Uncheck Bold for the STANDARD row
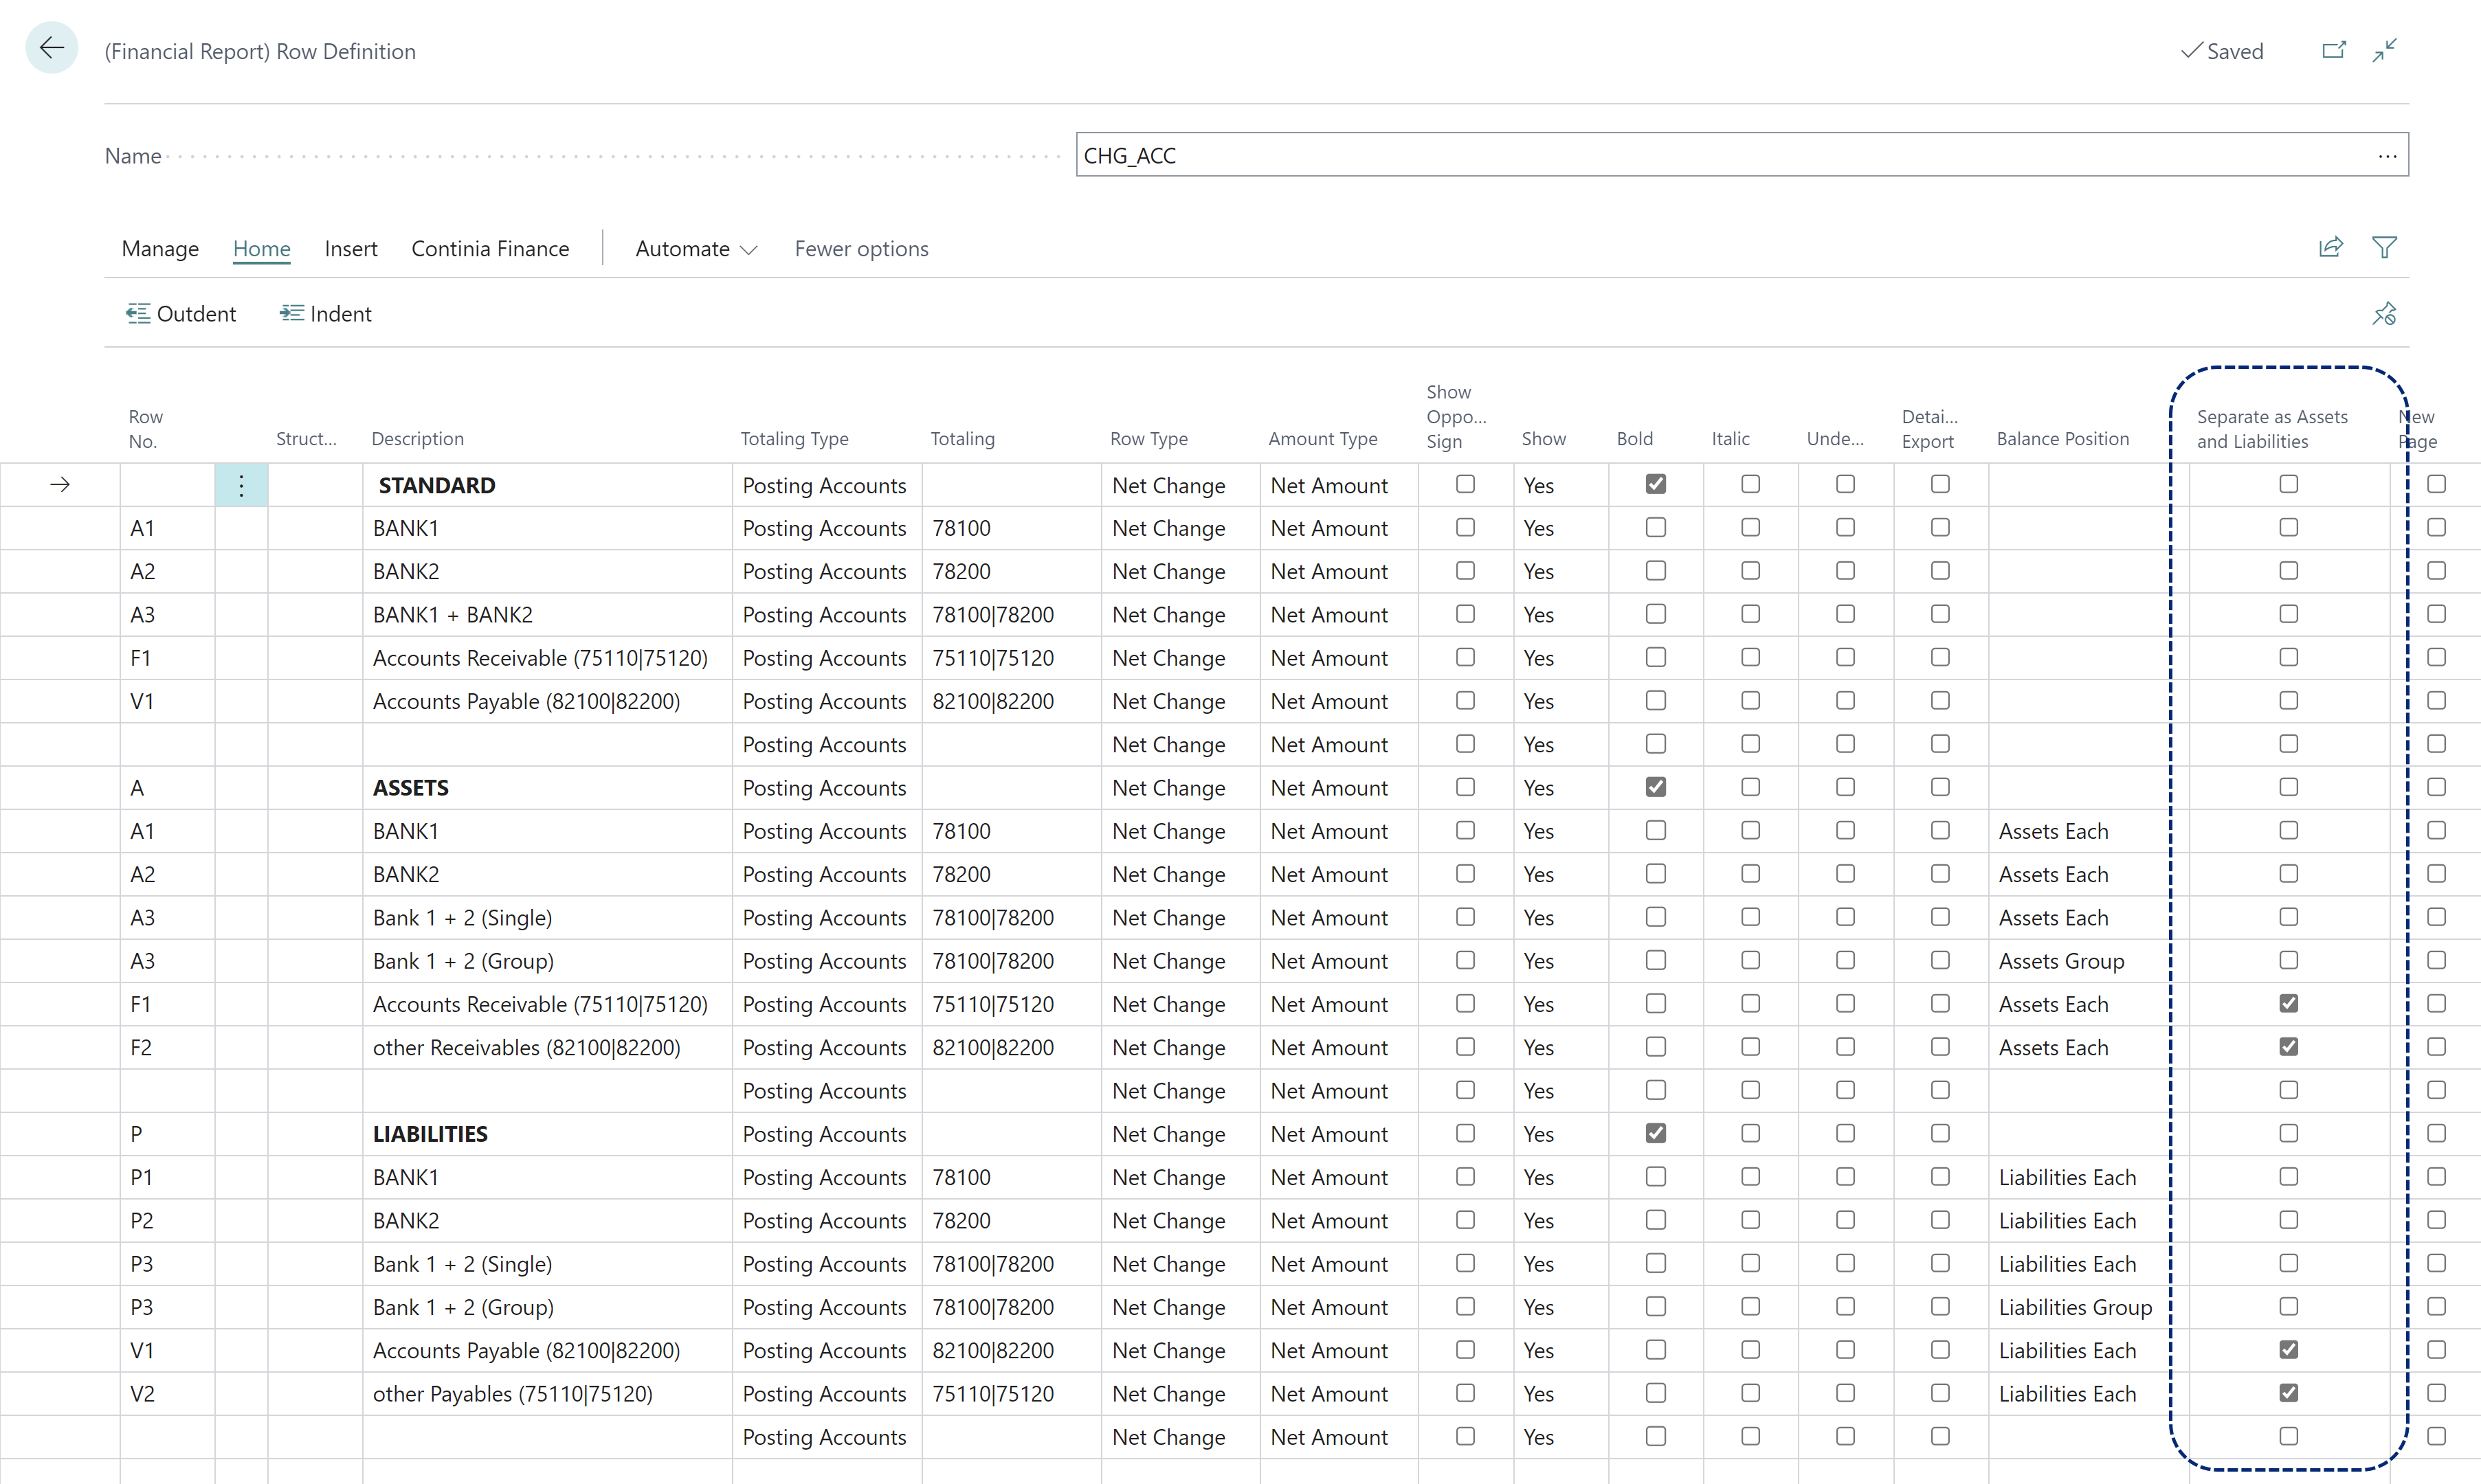Viewport: 2481px width, 1484px height. 1656,484
